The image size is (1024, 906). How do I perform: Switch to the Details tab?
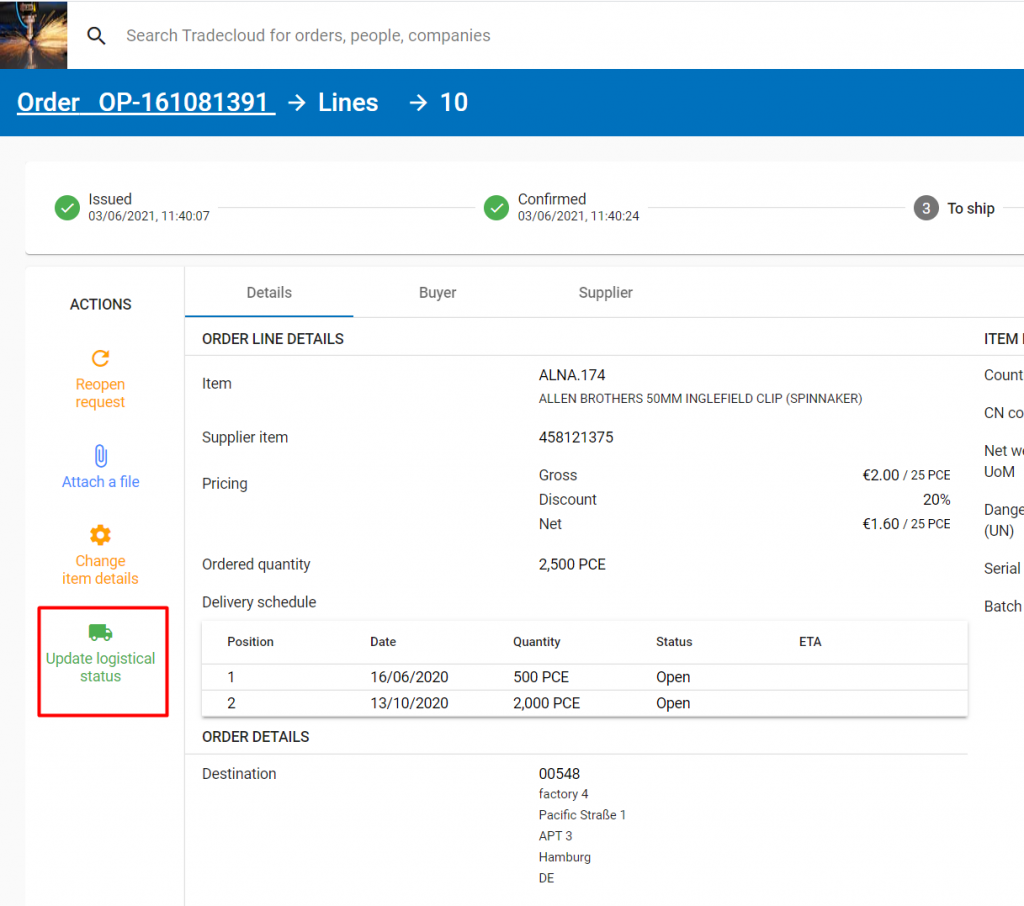pos(269,293)
